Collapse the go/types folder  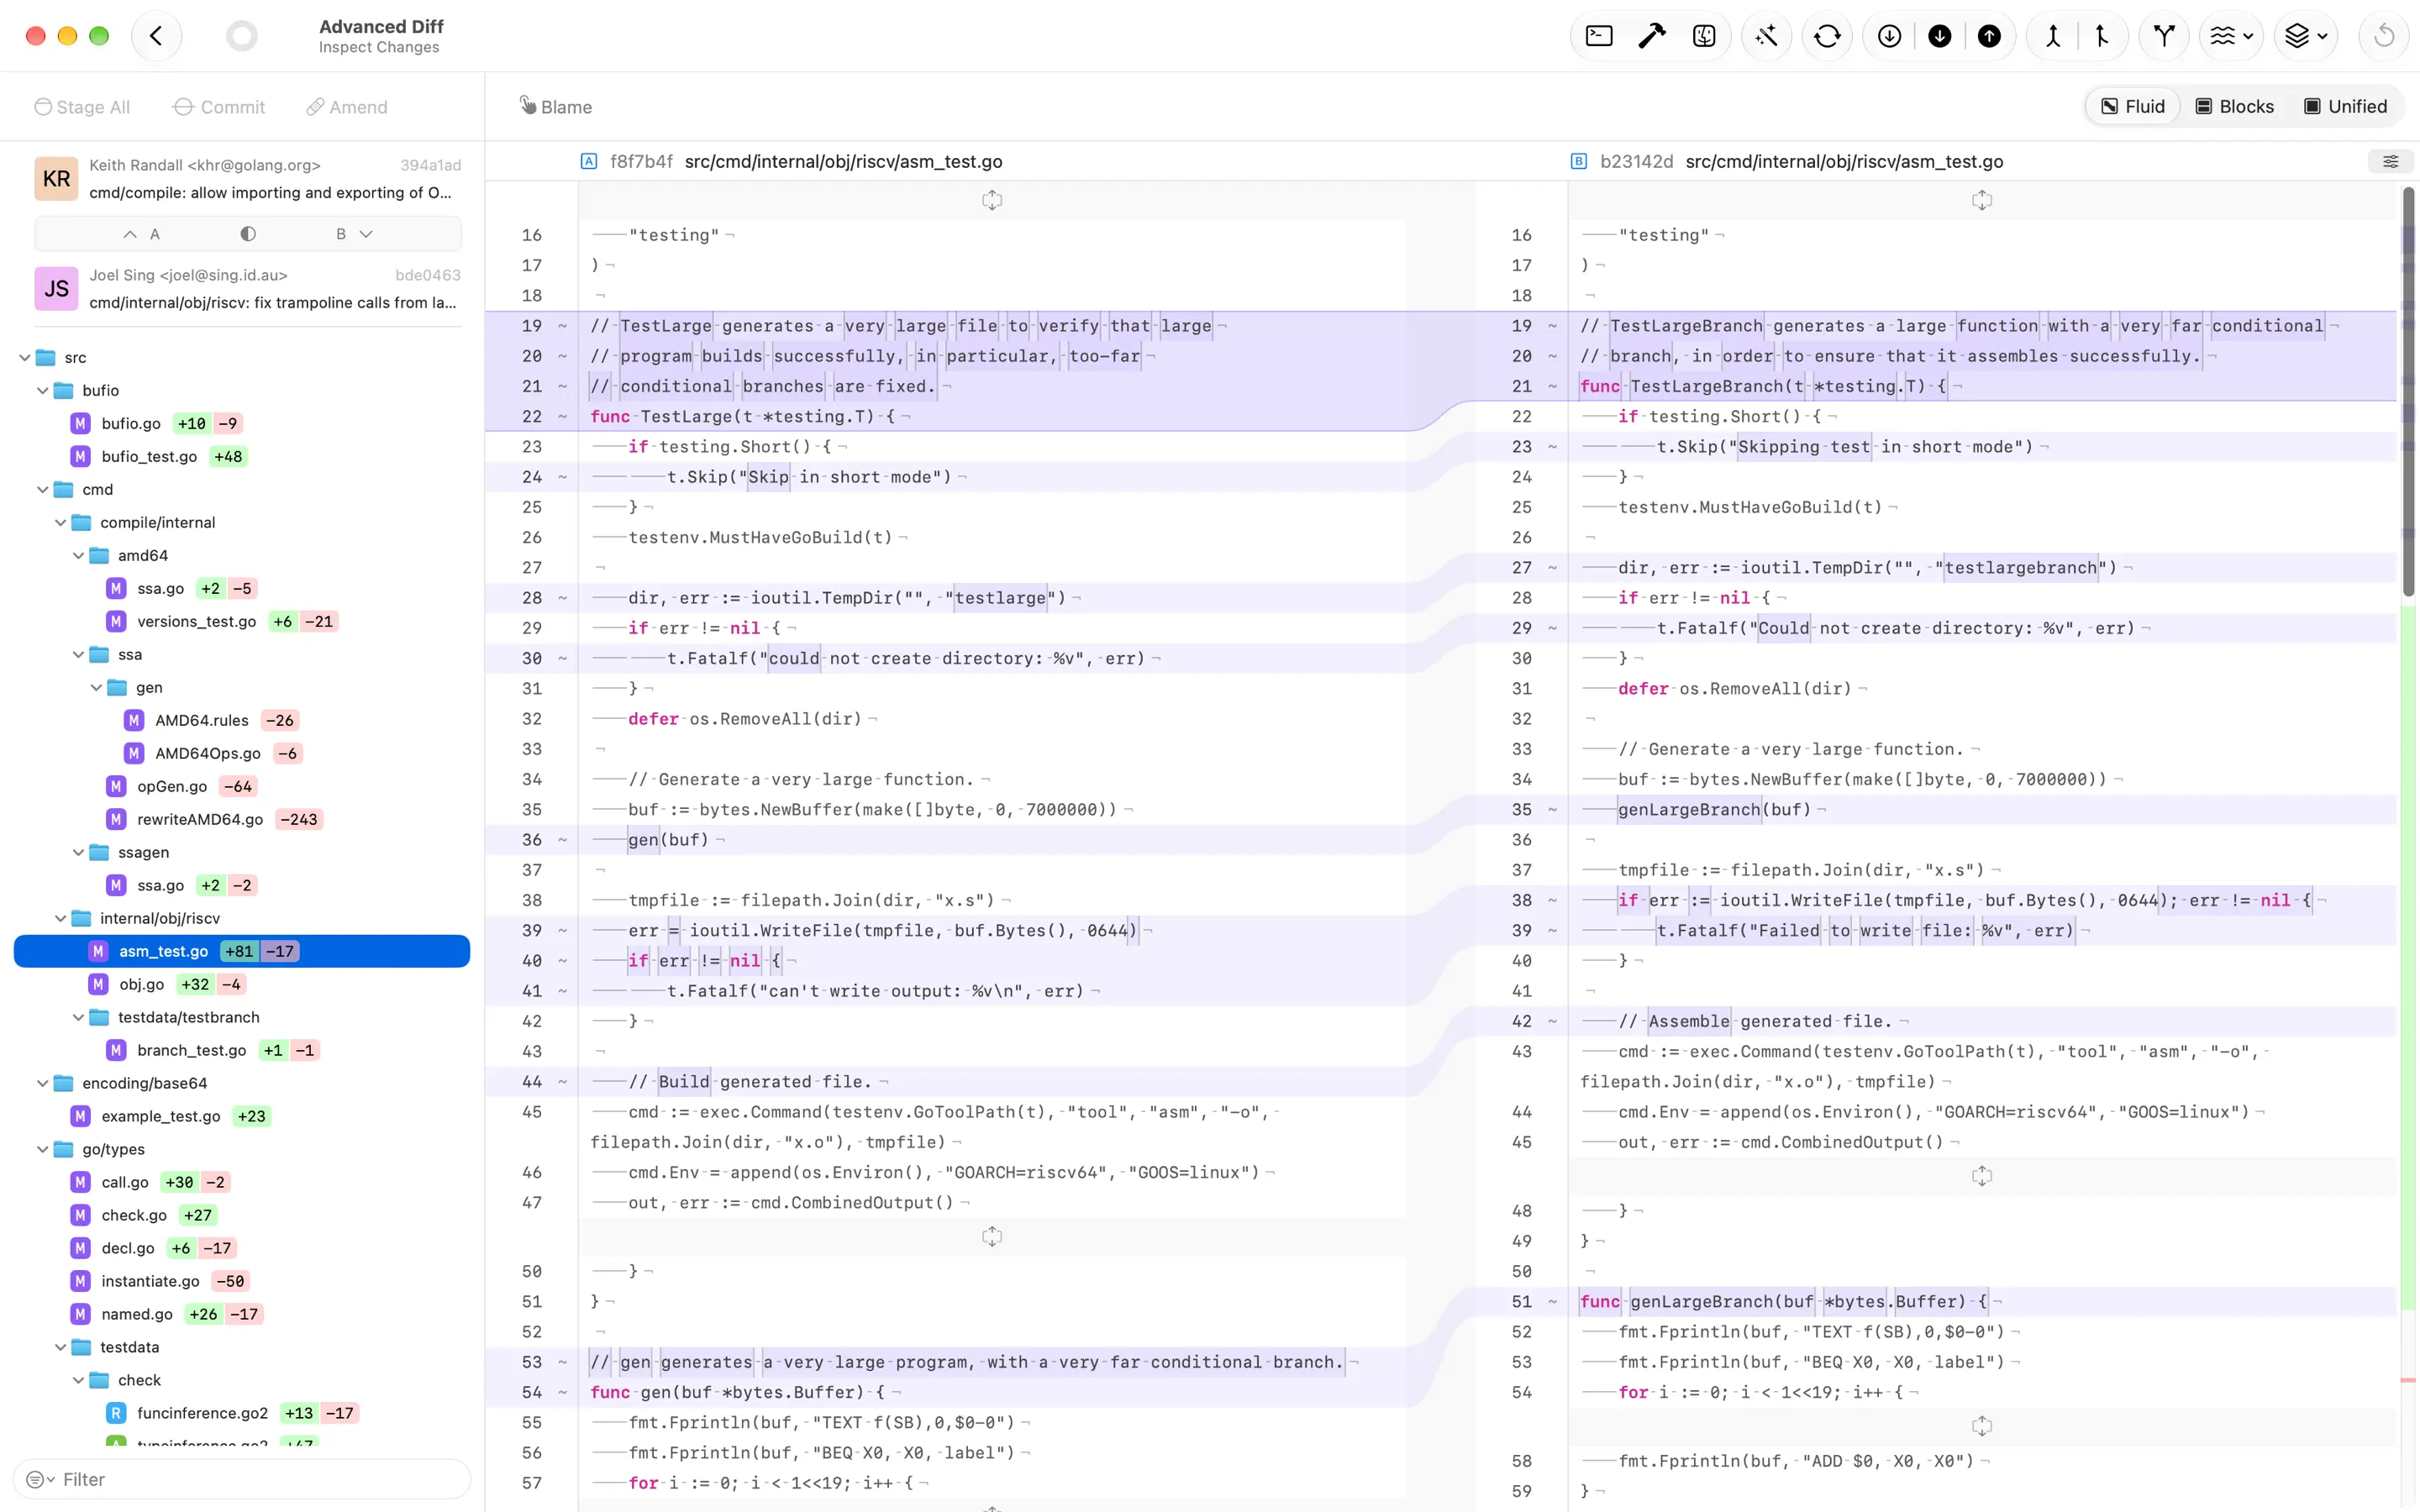tap(43, 1149)
